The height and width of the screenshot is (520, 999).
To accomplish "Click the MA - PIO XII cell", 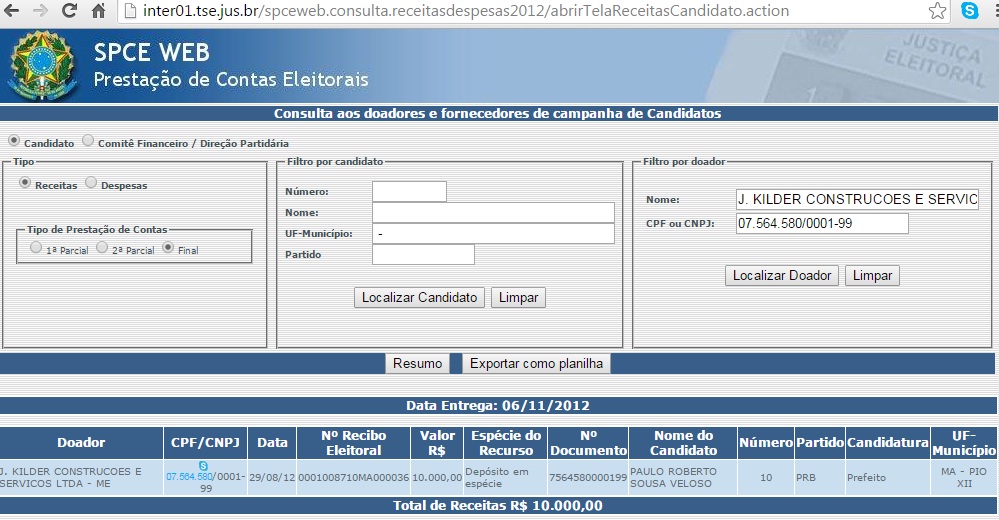I will [x=964, y=477].
